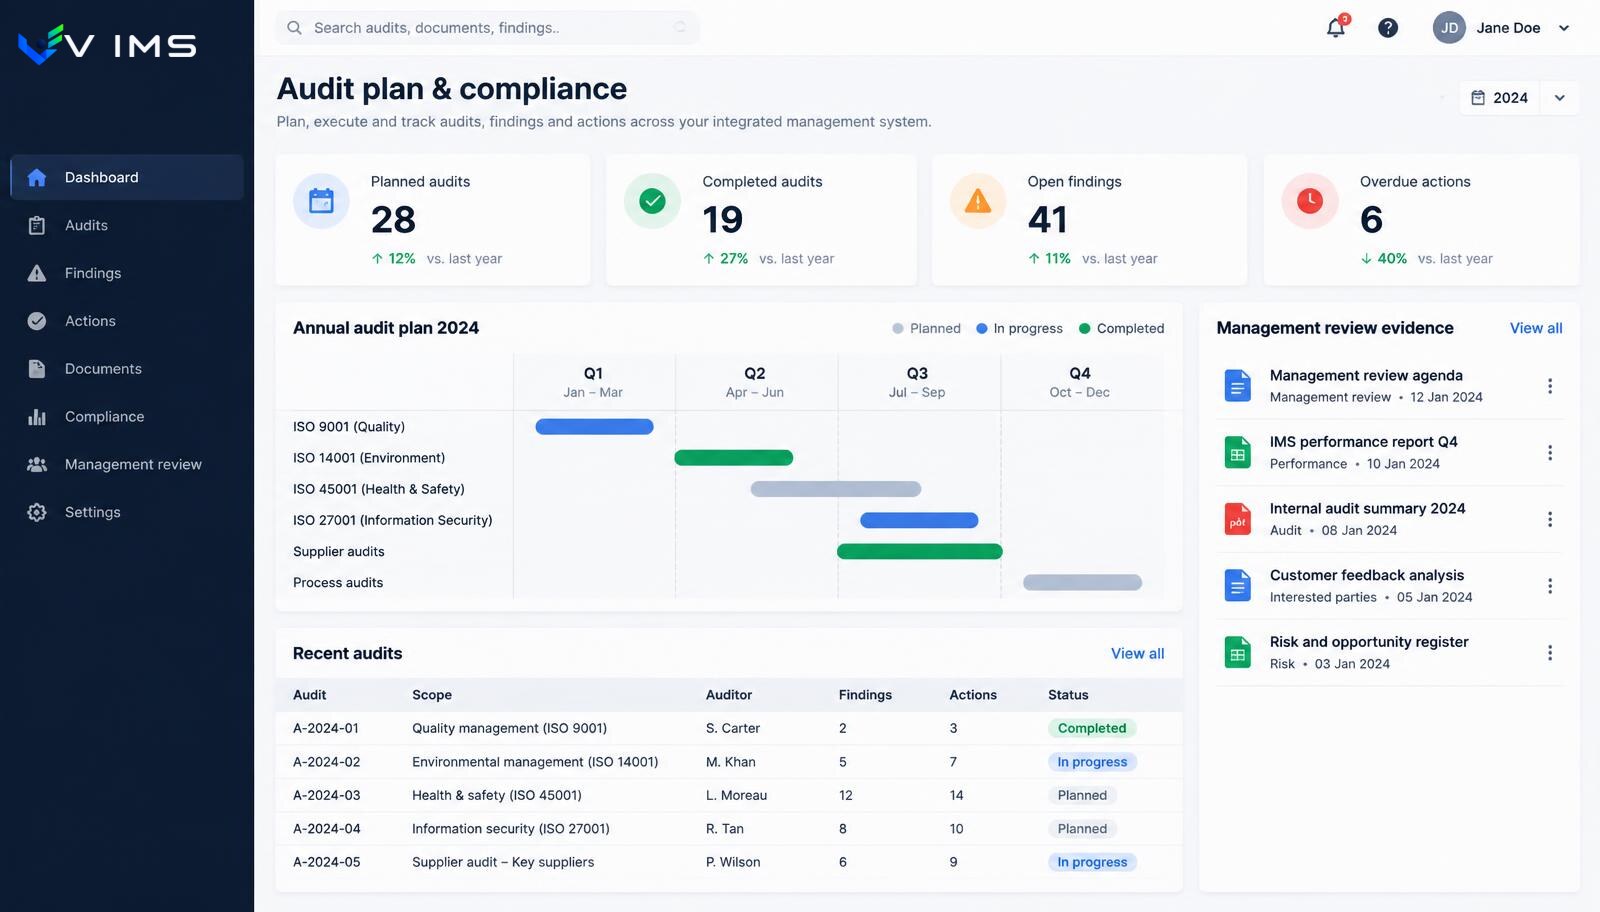Viewport: 1600px width, 912px height.
Task: Click View all in Recent audits
Action: click(x=1137, y=653)
